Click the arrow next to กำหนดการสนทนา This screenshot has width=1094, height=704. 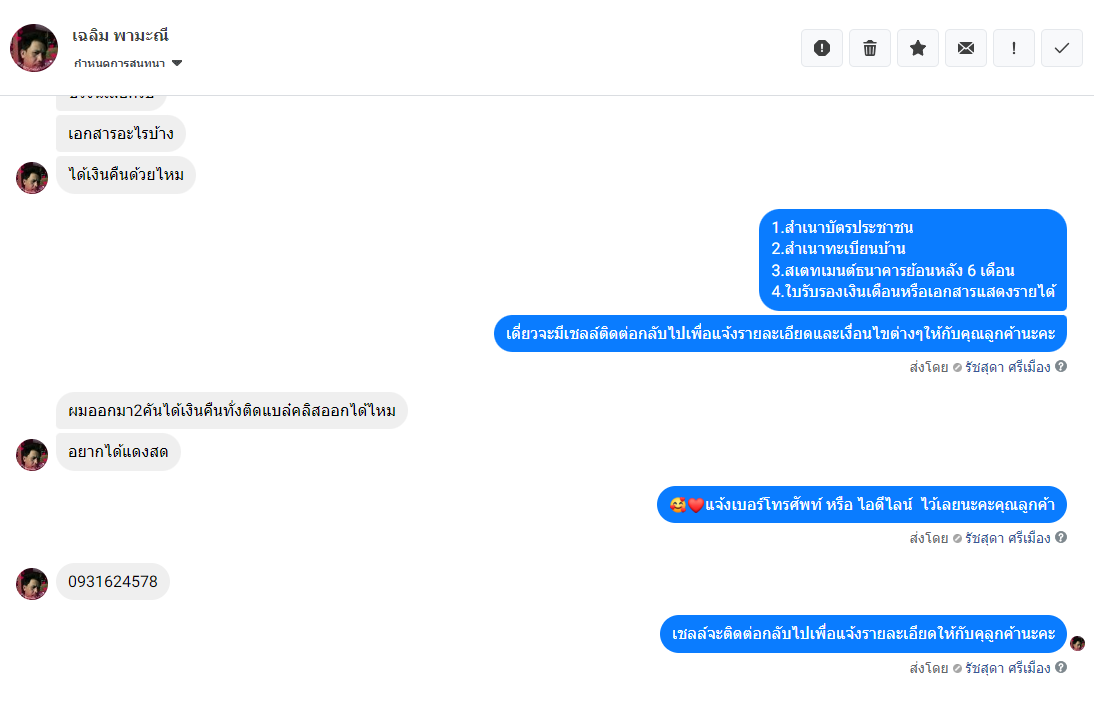pos(177,63)
